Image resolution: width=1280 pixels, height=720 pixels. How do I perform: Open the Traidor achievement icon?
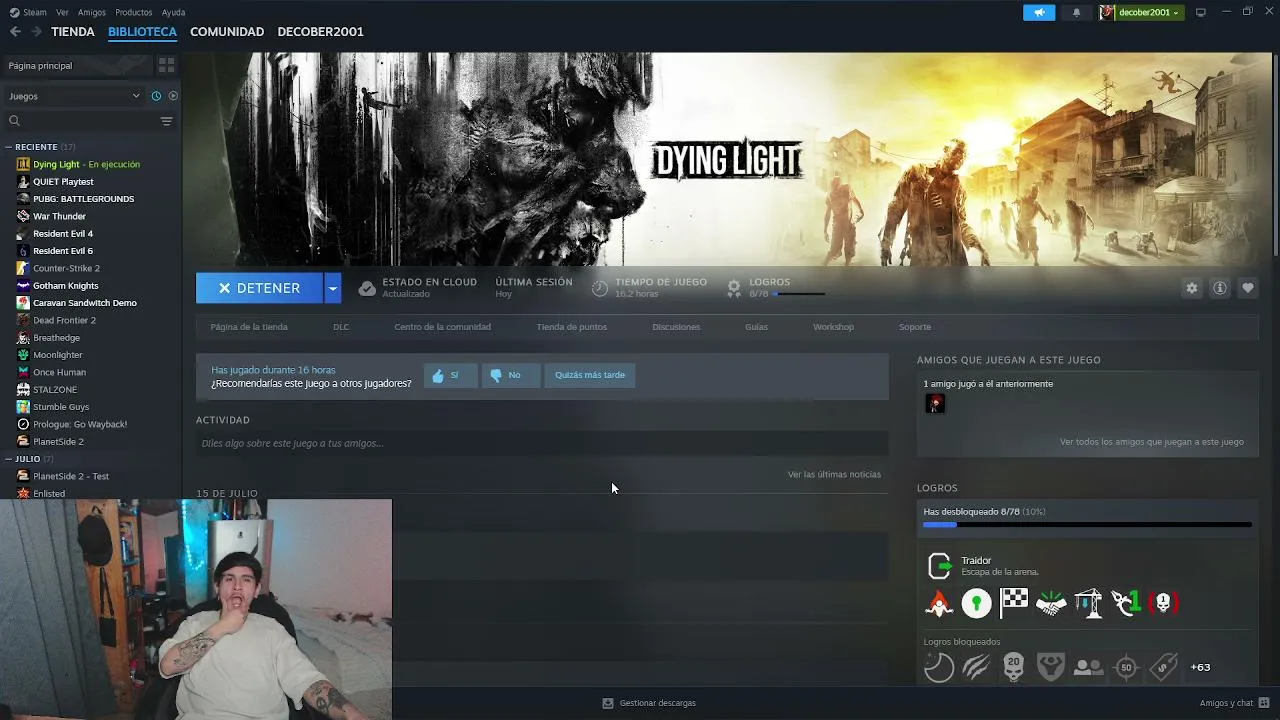click(x=939, y=566)
